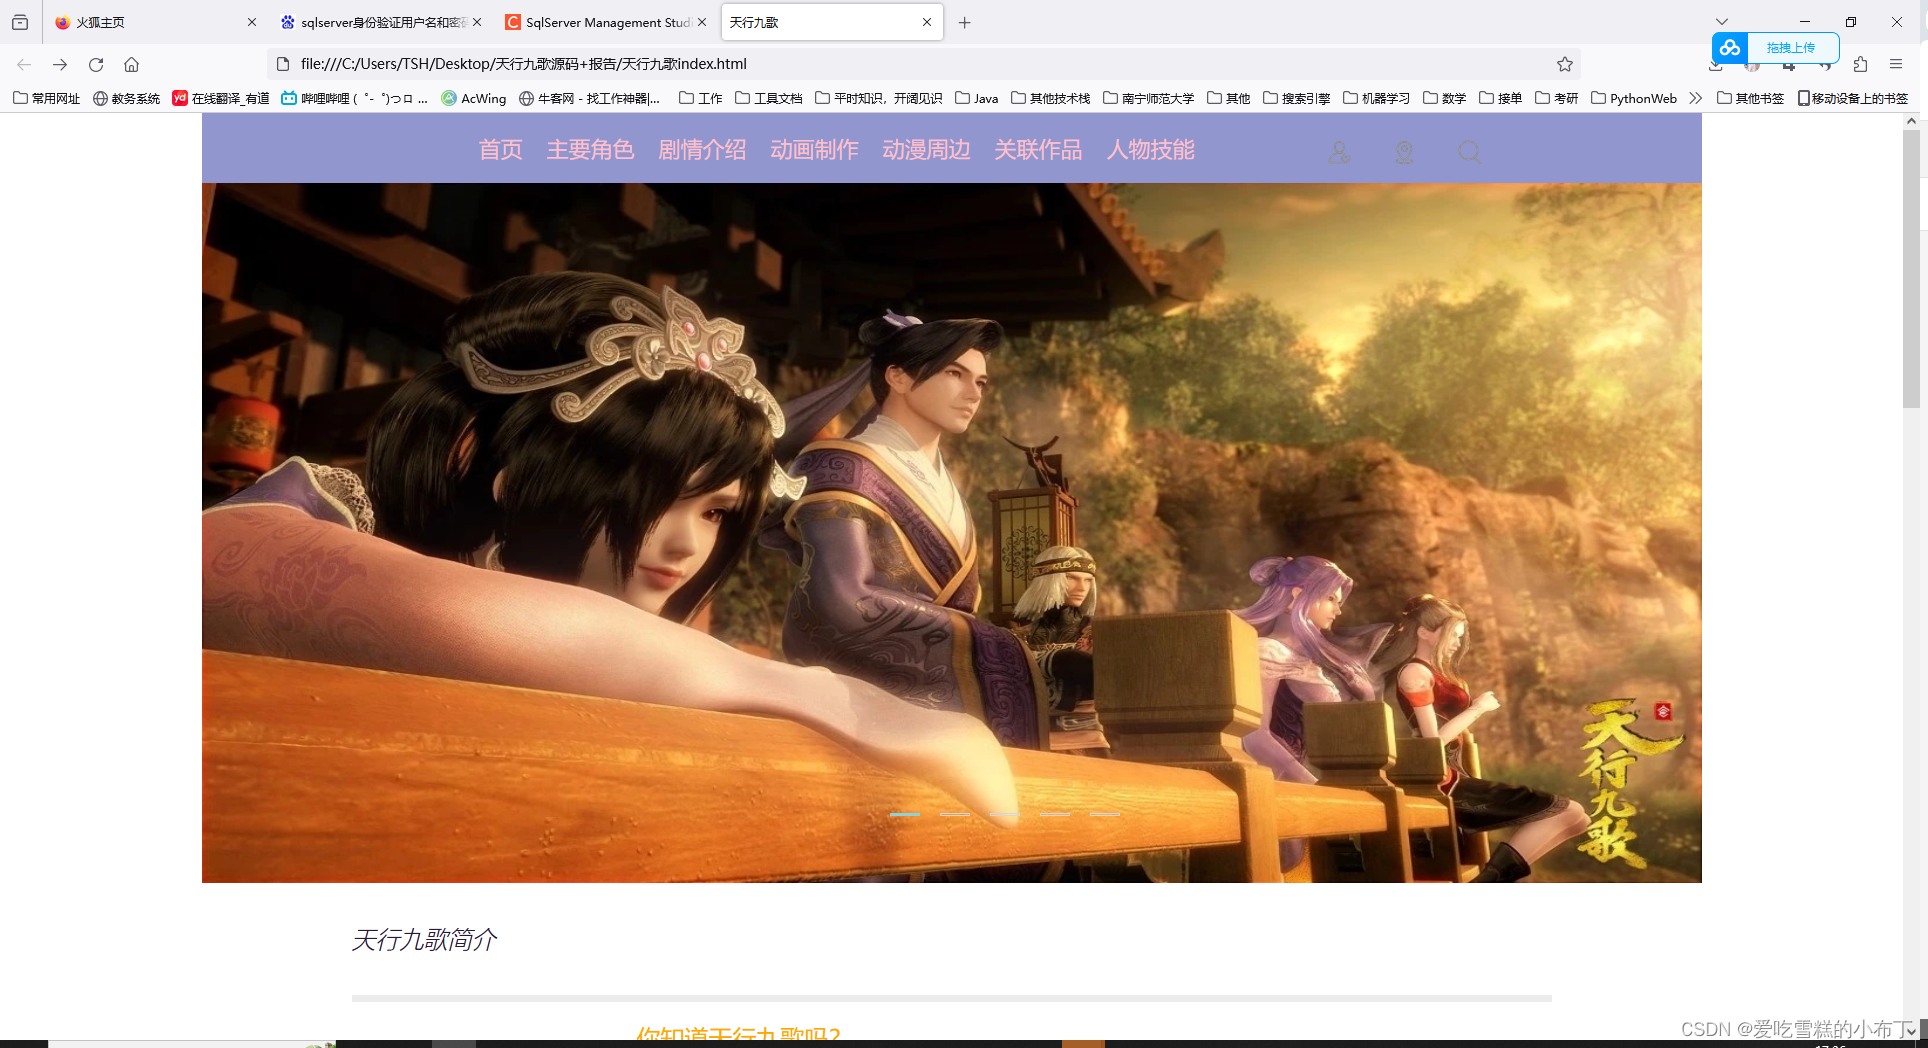This screenshot has height=1048, width=1928.
Task: Click the carousel banner image
Action: (x=952, y=532)
